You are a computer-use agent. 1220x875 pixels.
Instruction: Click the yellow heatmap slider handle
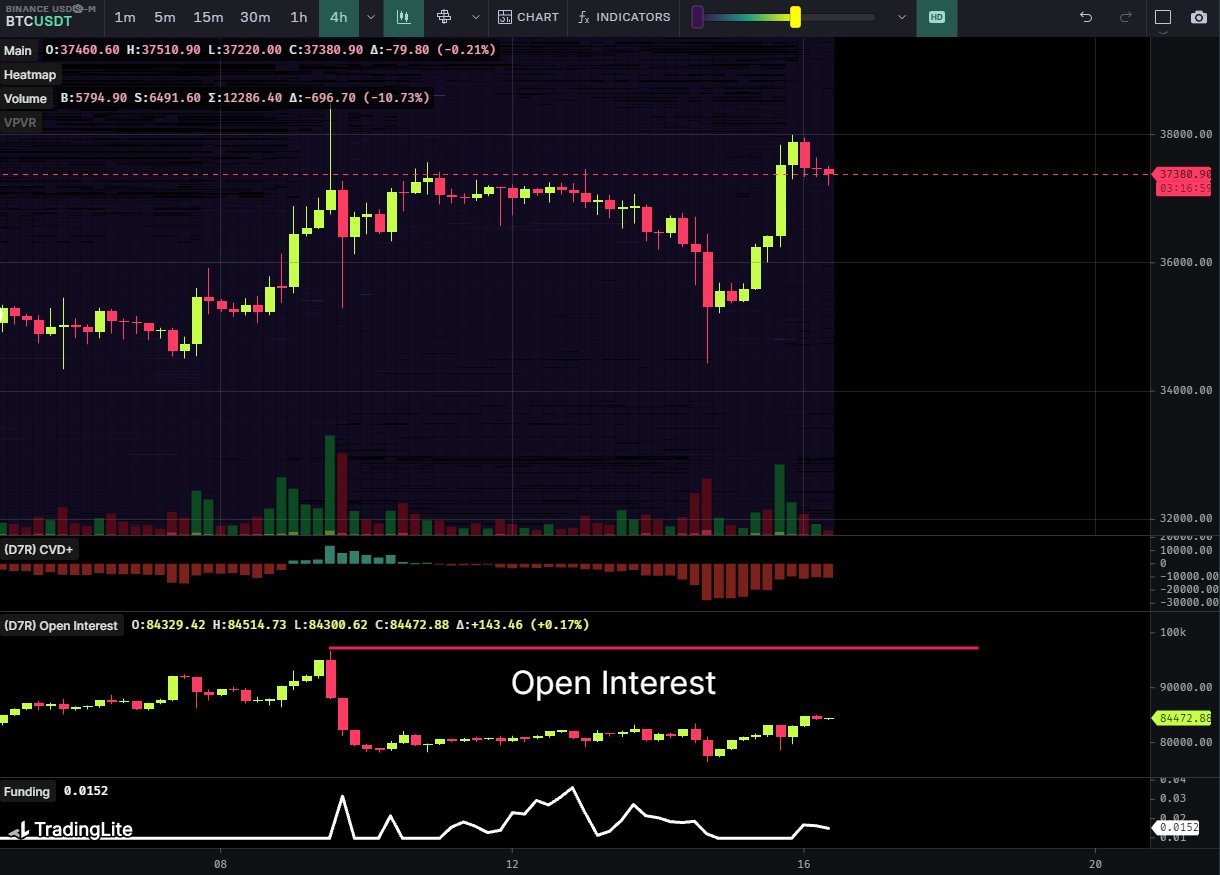coord(795,17)
